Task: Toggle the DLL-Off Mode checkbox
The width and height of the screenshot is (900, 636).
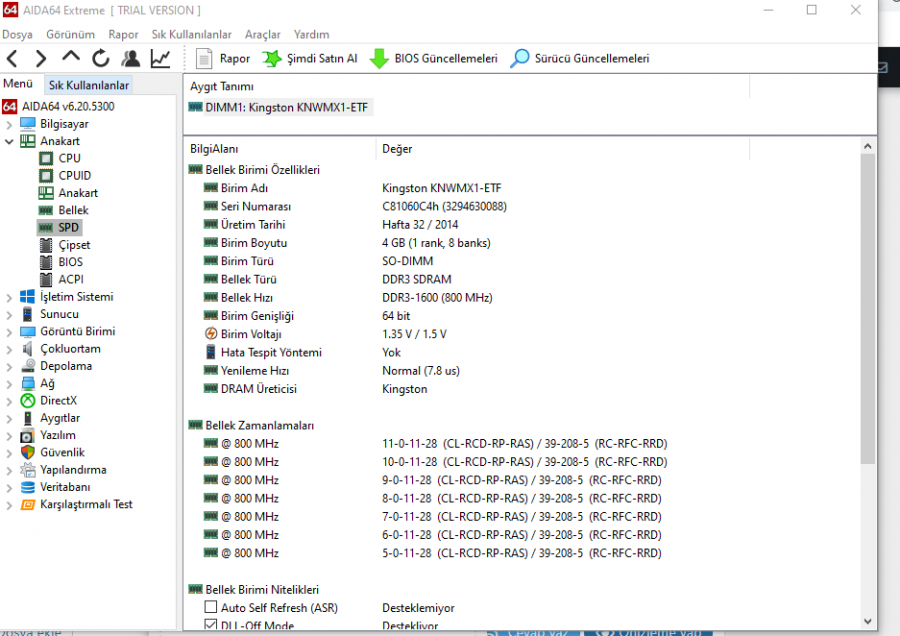Action: click(211, 625)
